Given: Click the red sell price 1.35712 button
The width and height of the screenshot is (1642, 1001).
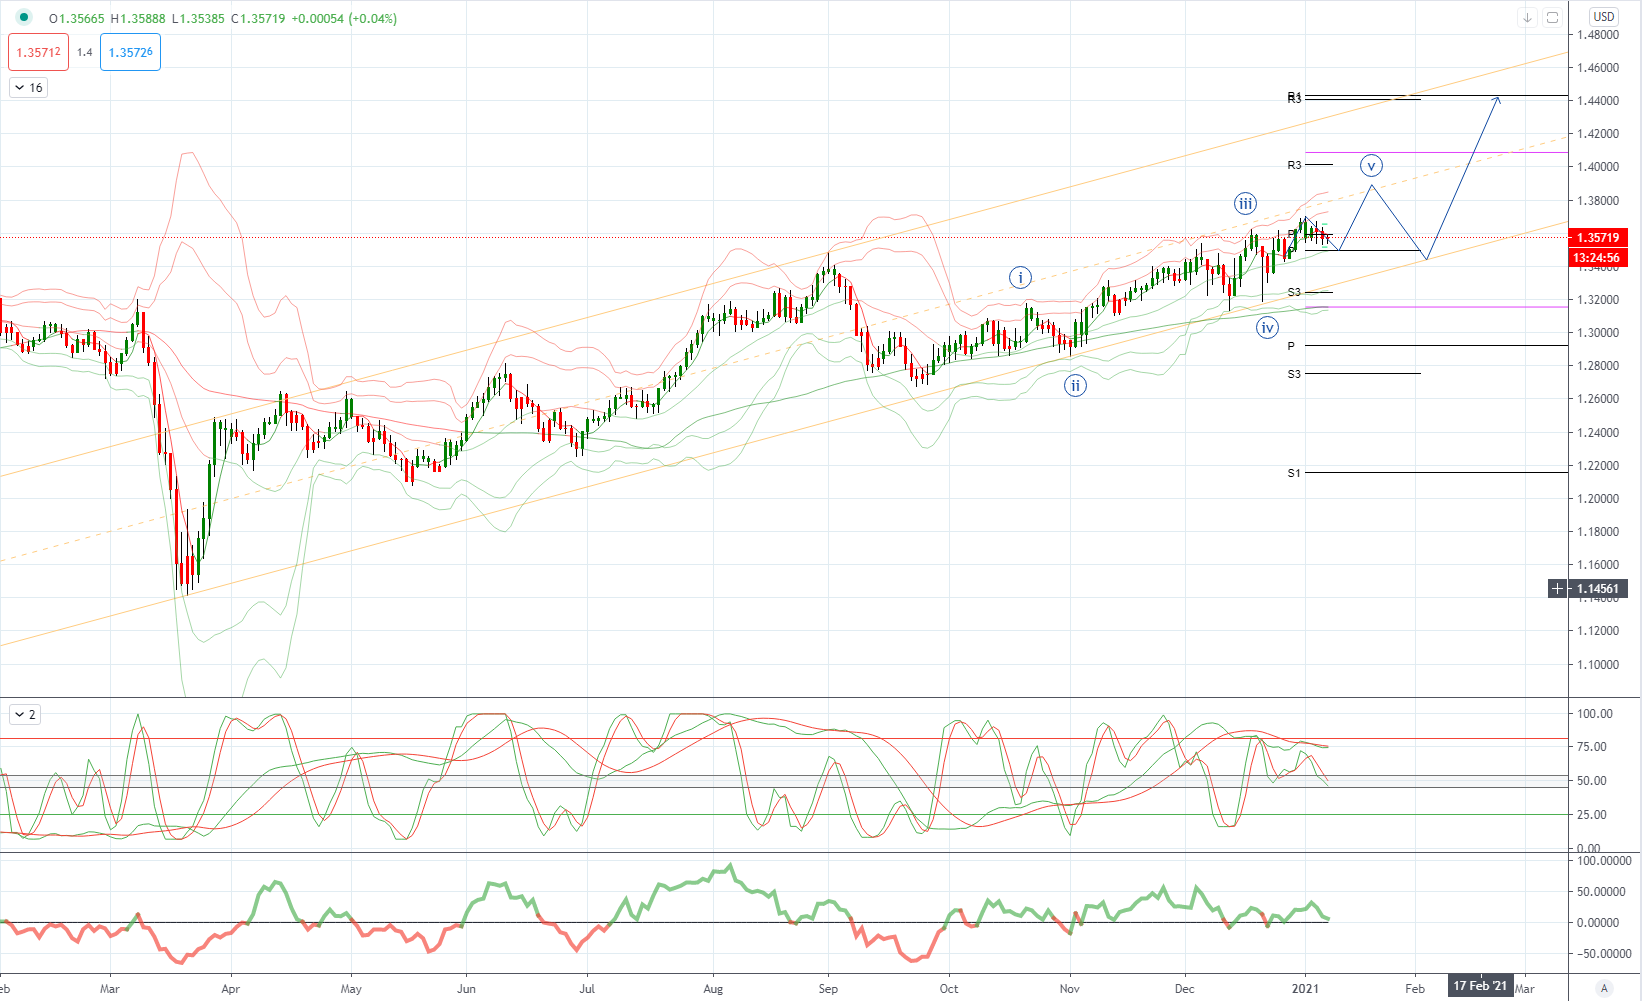Looking at the screenshot, I should 38,52.
